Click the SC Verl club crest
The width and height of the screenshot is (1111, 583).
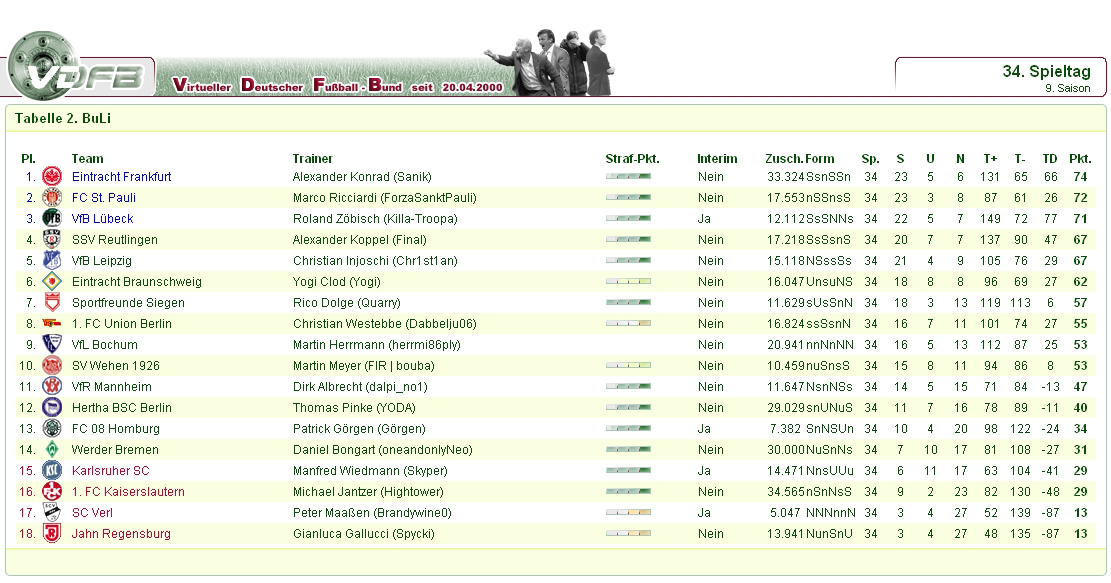pyautogui.click(x=52, y=513)
